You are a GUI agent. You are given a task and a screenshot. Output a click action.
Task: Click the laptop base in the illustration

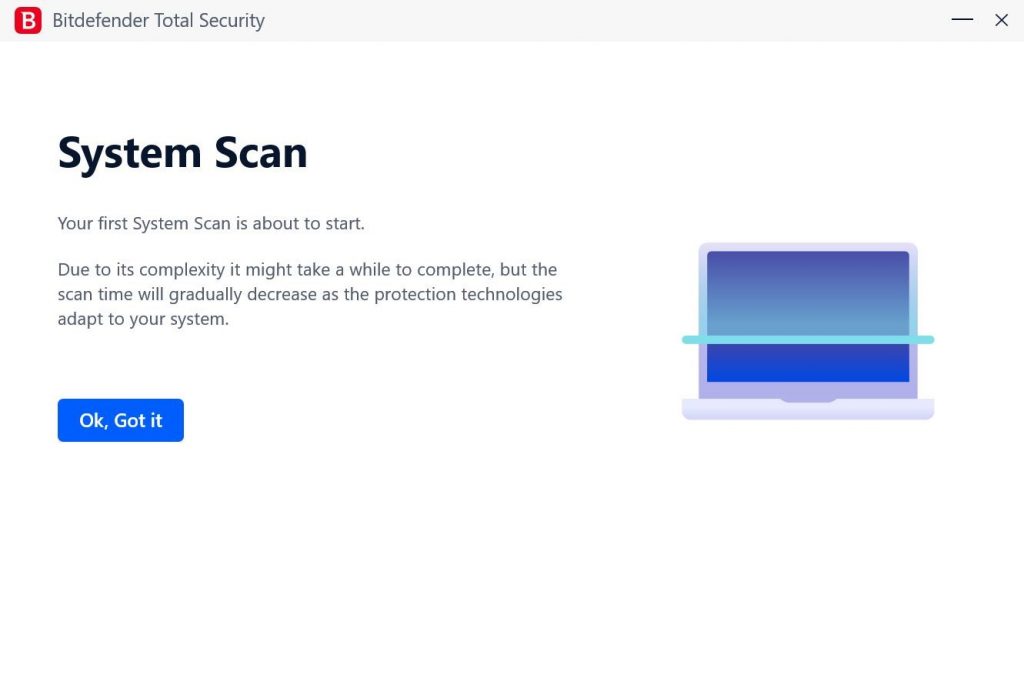click(806, 410)
